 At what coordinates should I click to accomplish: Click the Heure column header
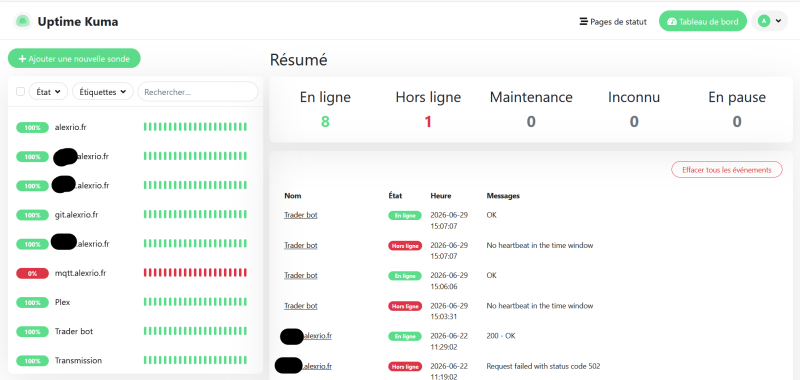coord(441,196)
